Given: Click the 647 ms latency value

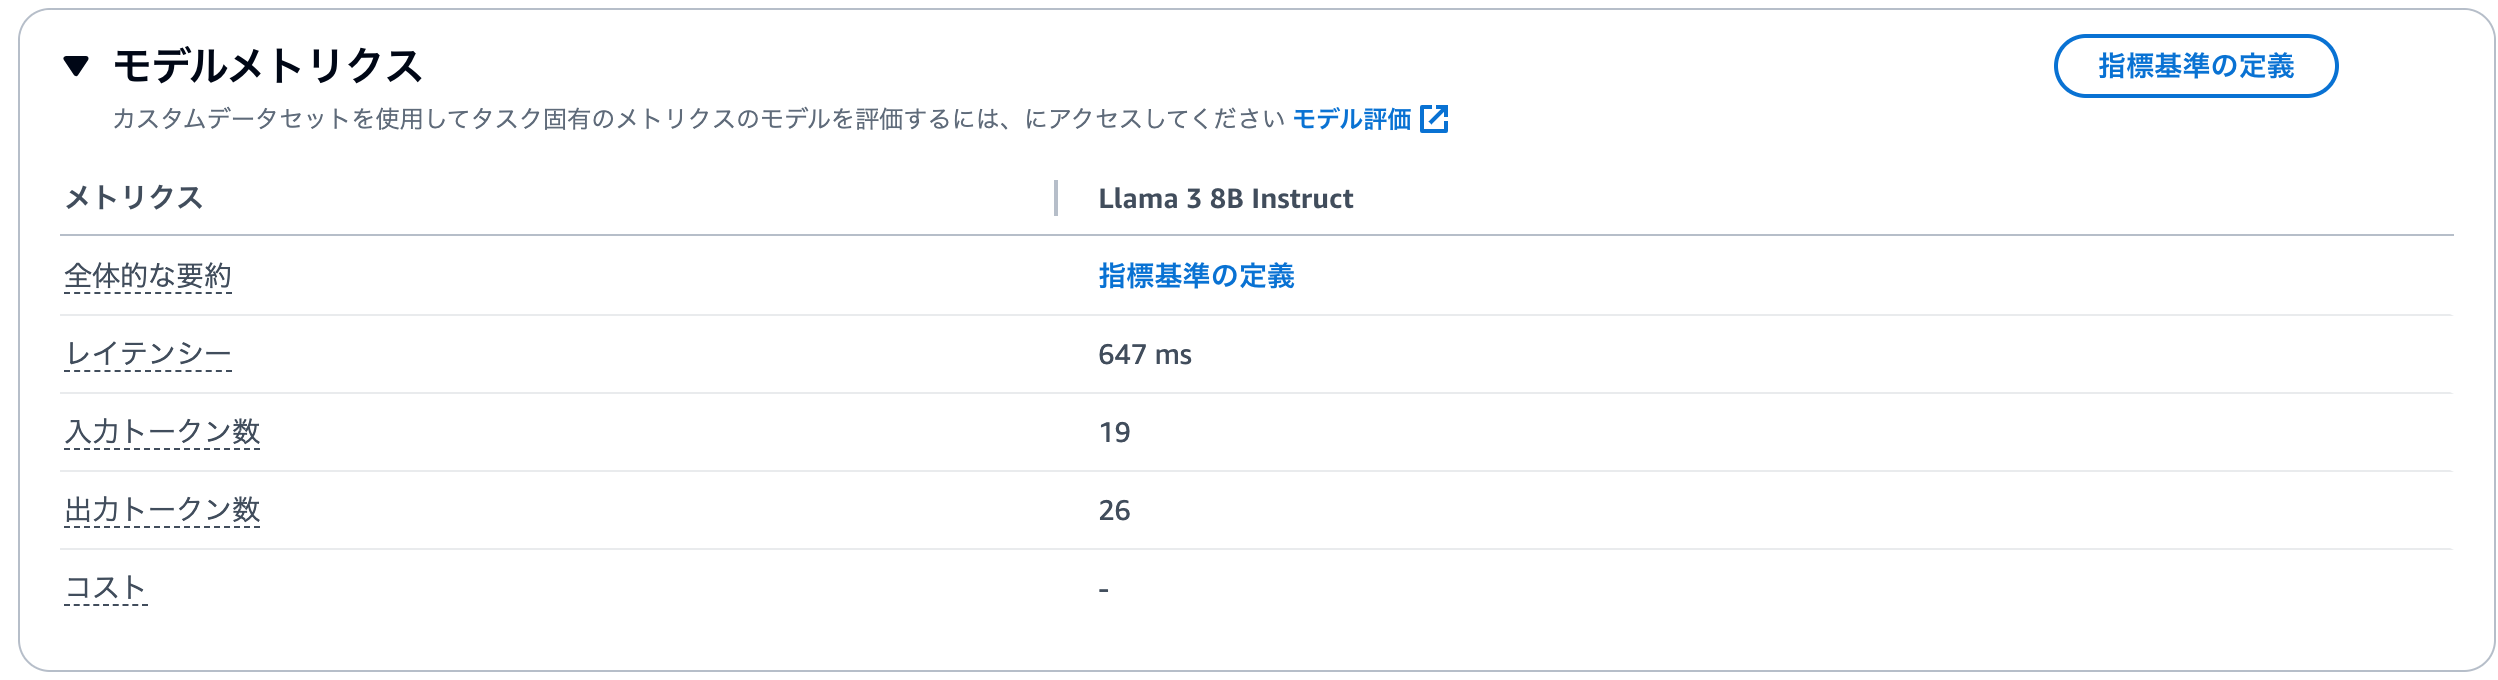Looking at the screenshot, I should point(1144,355).
